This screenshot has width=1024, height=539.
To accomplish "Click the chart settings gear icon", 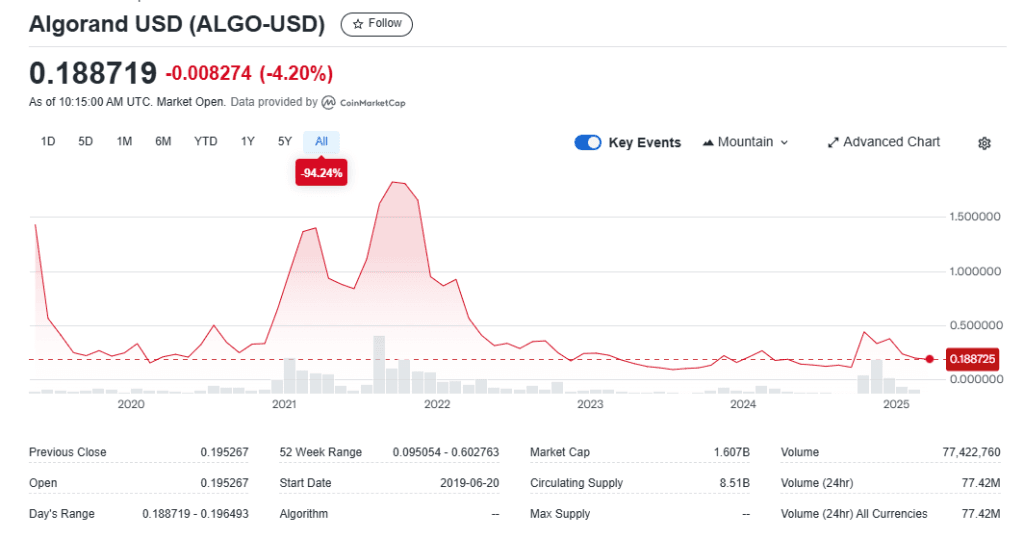I will click(x=984, y=143).
